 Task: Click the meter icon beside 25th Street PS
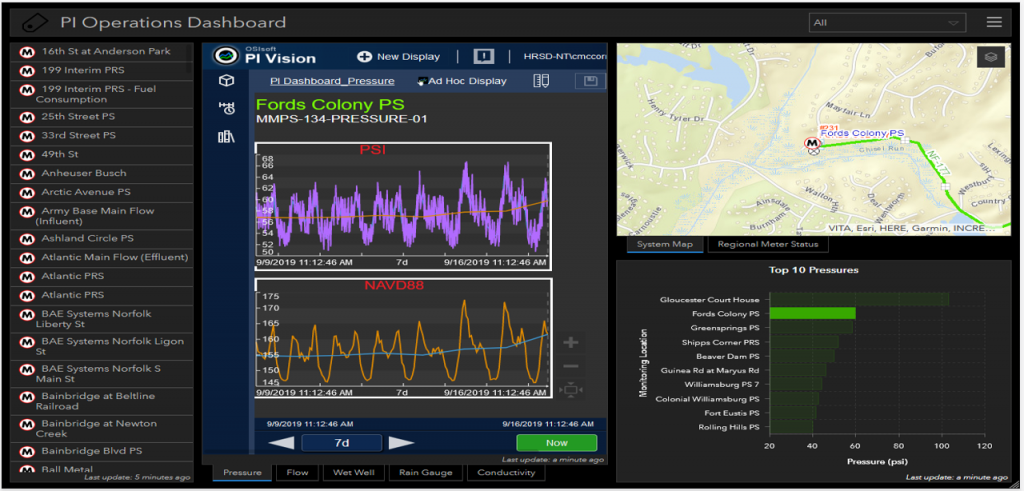click(27, 118)
